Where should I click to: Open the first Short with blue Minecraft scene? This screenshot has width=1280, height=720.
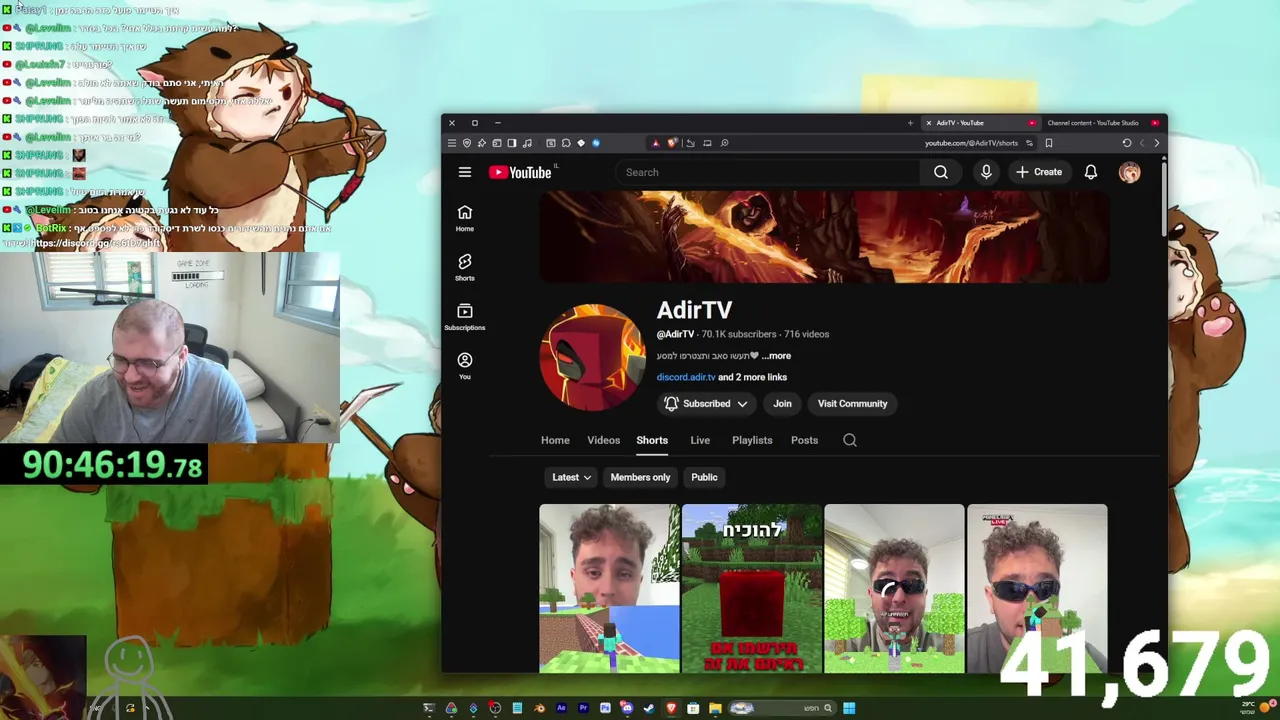pyautogui.click(x=609, y=588)
